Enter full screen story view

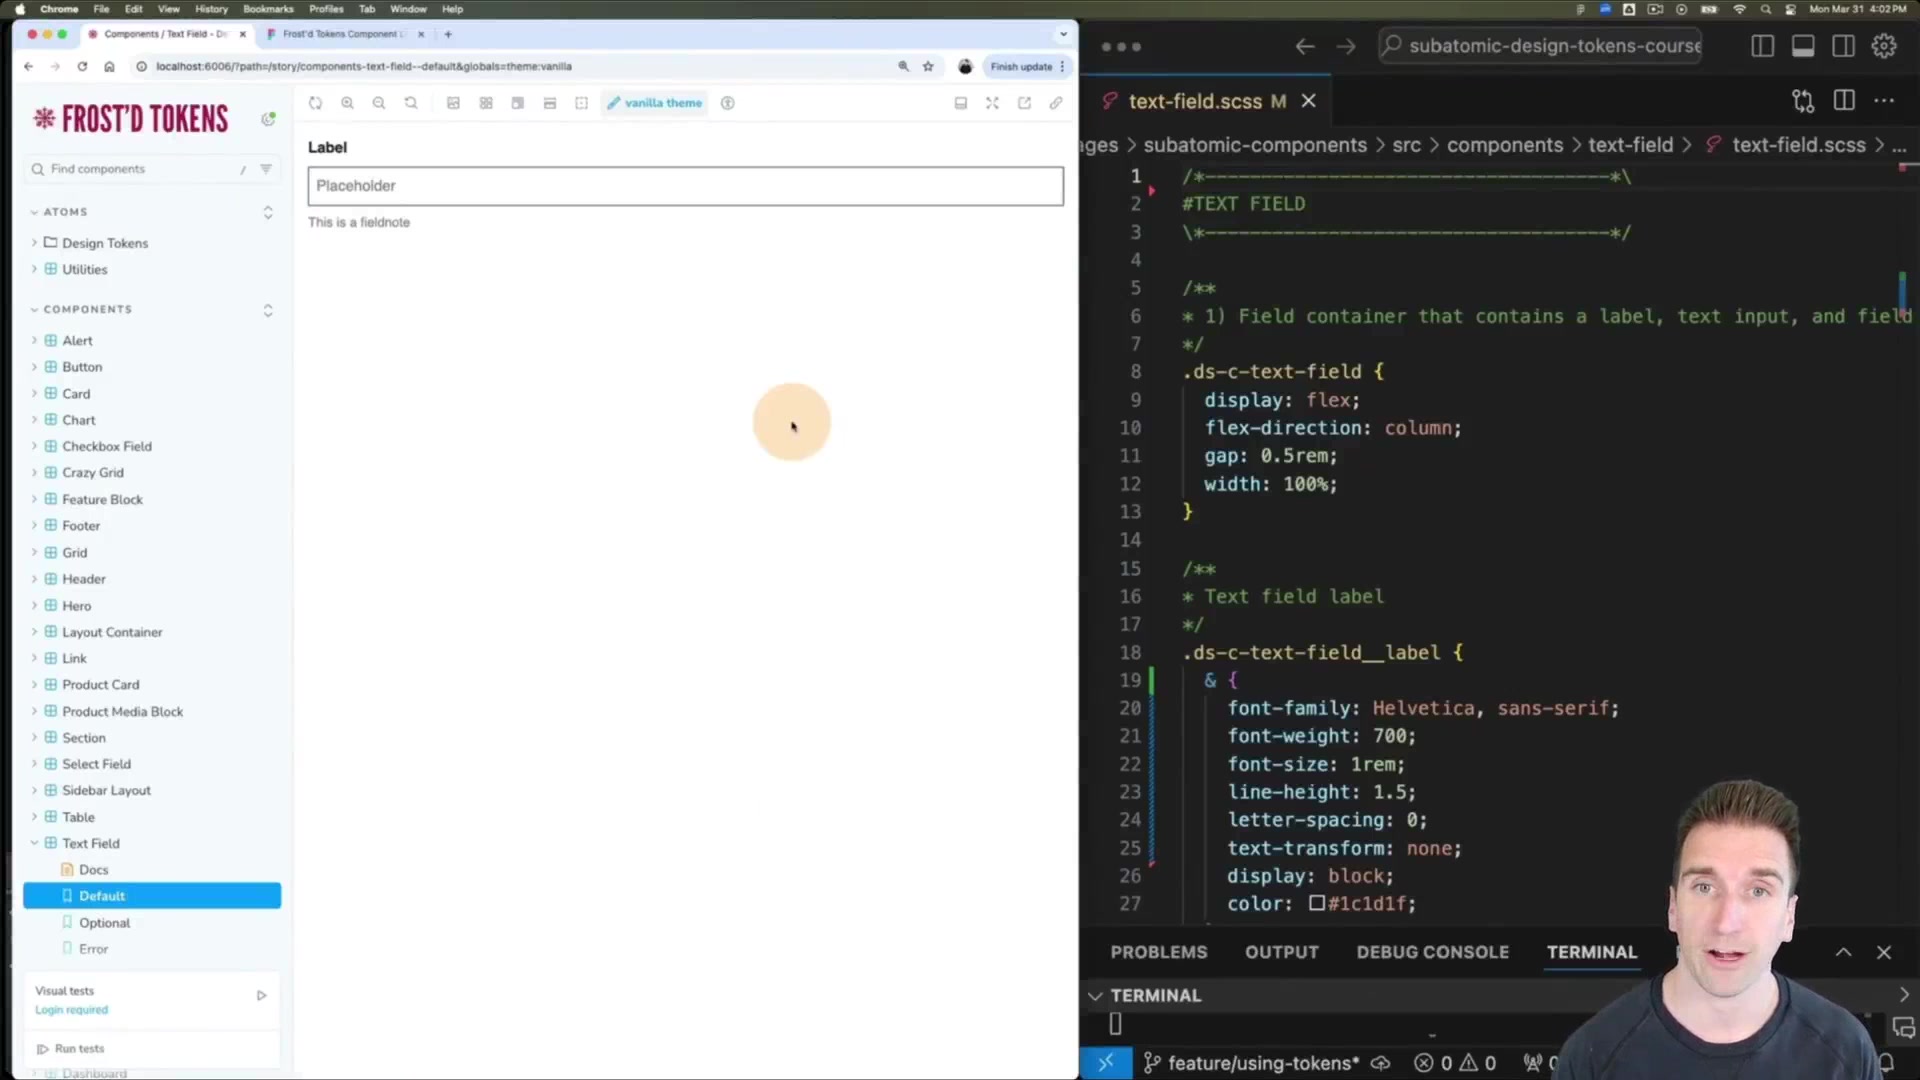[992, 103]
